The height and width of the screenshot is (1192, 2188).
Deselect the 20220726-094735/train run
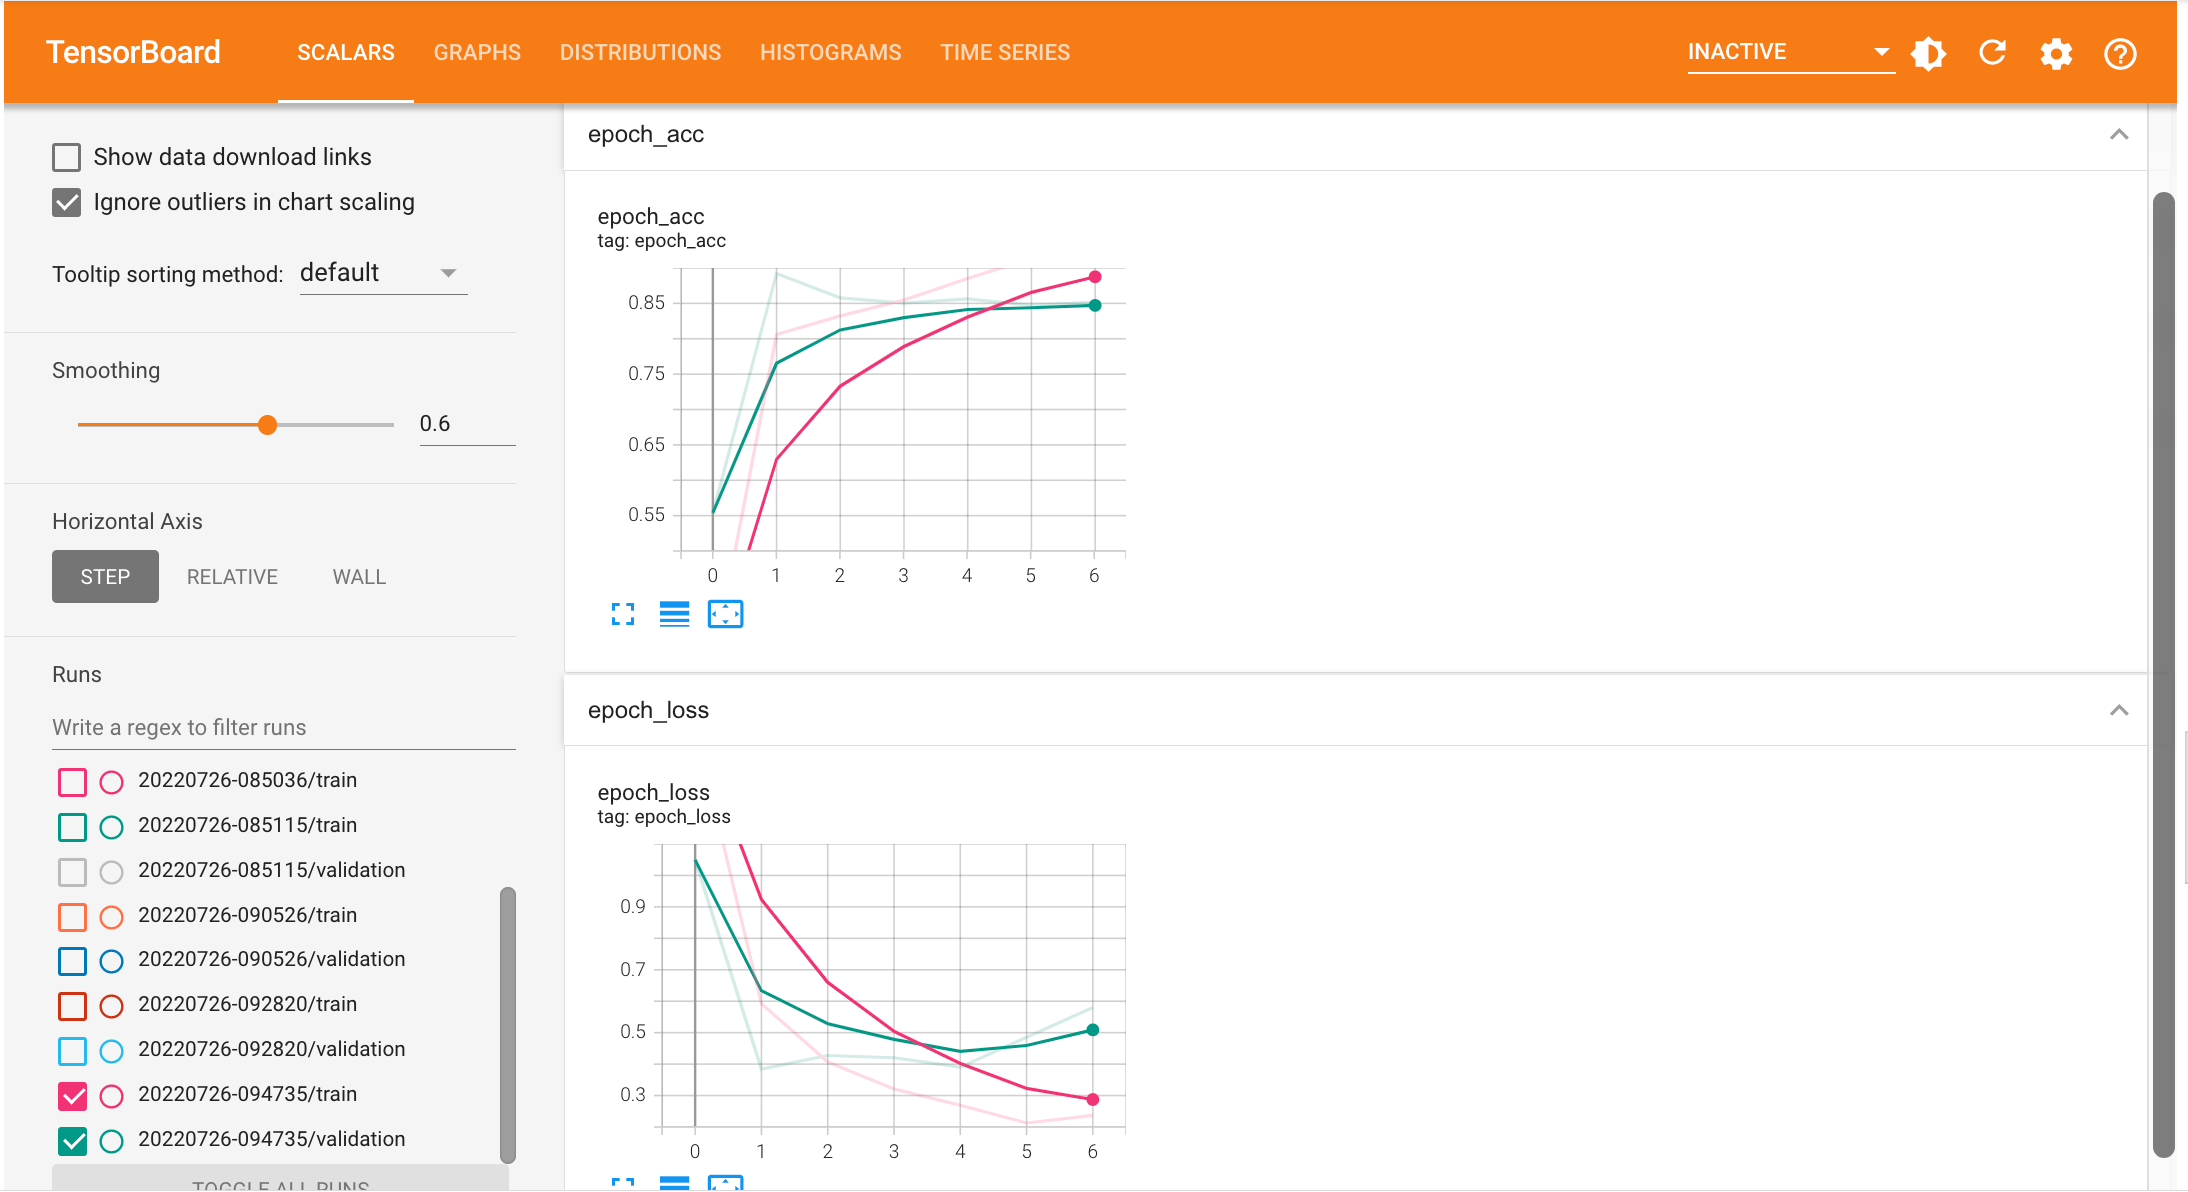tap(72, 1095)
